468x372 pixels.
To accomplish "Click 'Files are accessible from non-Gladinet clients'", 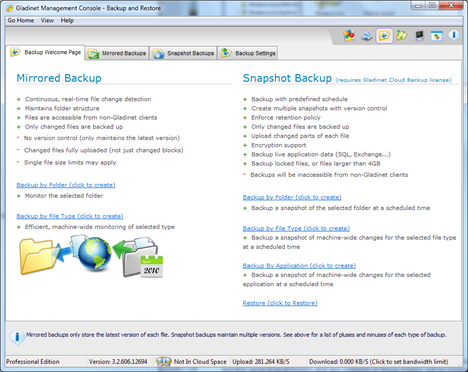I will (91, 117).
